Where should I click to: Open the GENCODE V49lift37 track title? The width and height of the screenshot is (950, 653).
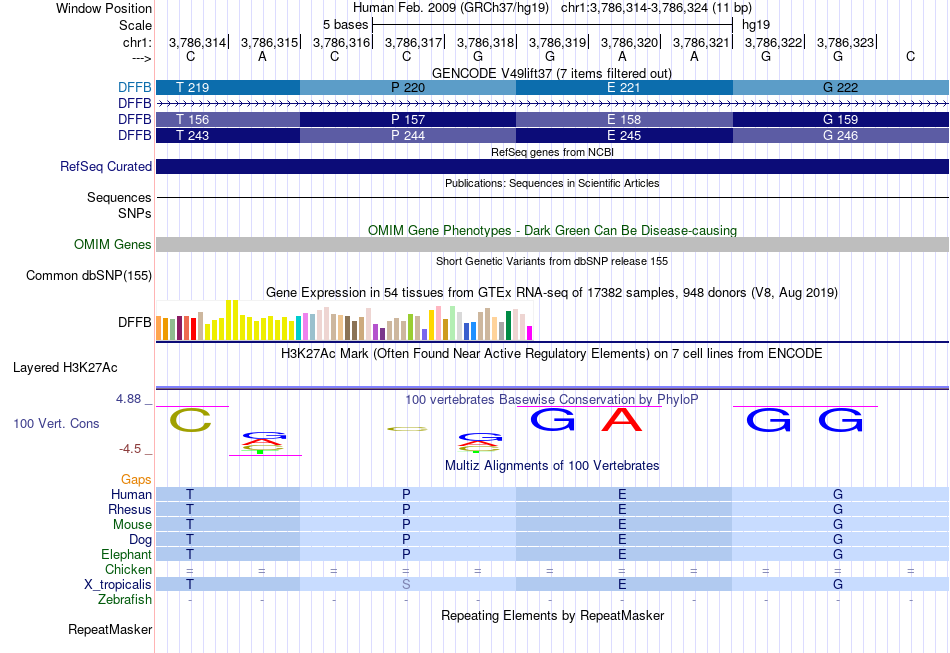[552, 73]
